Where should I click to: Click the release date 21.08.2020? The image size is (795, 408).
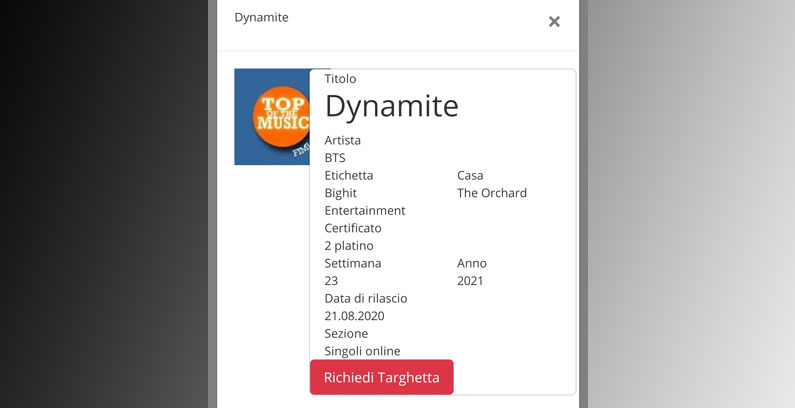point(354,316)
